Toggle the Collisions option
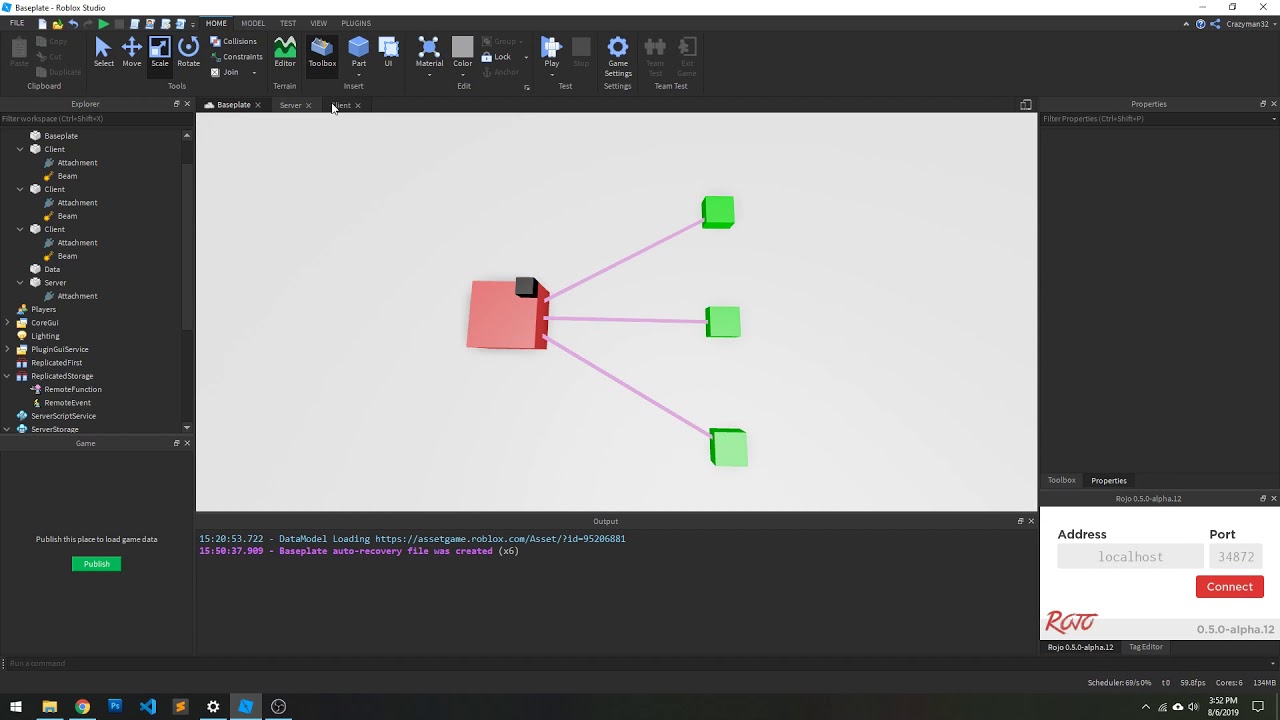The image size is (1280, 720). coord(234,41)
